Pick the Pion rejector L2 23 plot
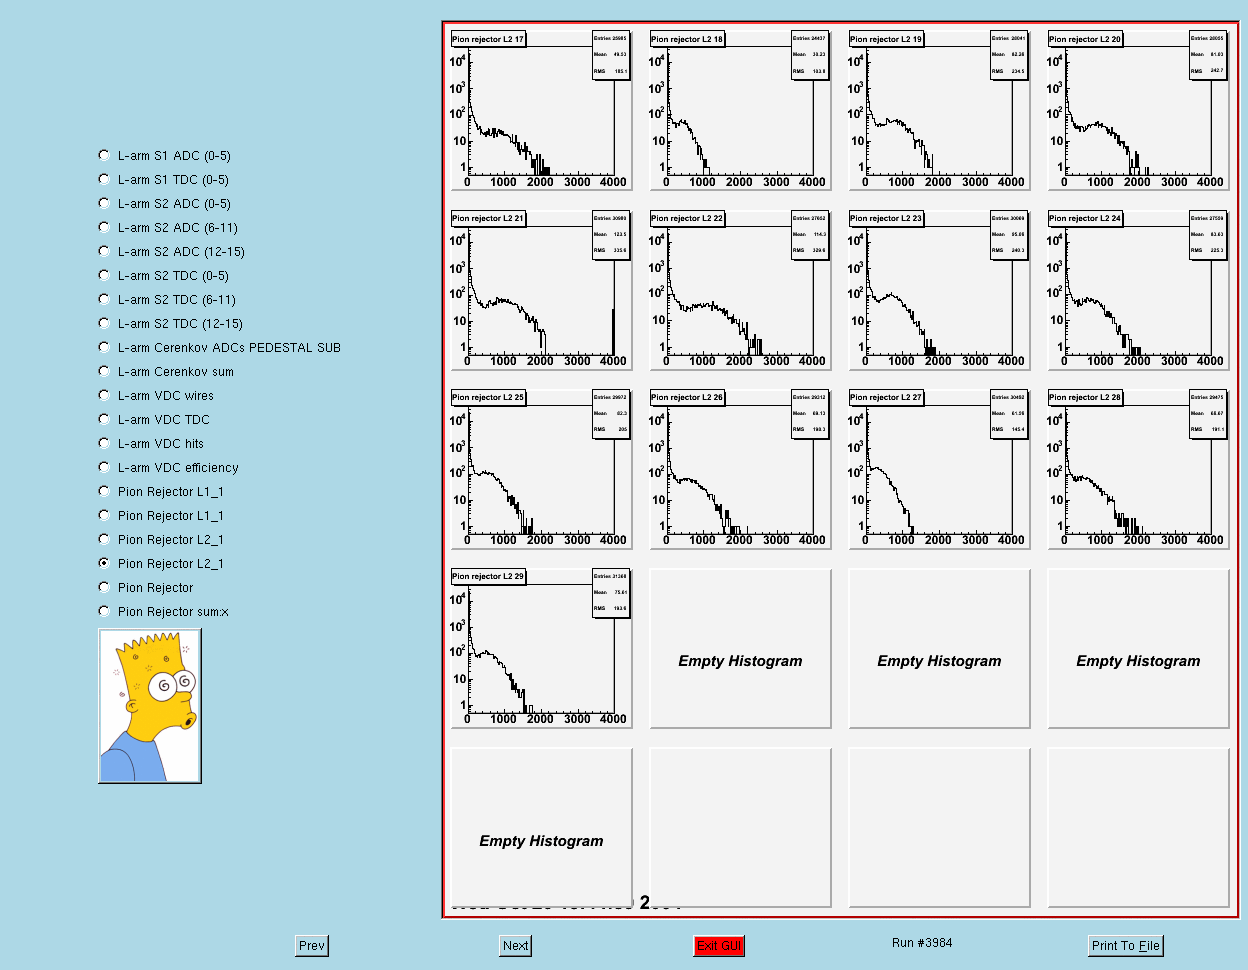This screenshot has height=970, width=1248. click(939, 289)
